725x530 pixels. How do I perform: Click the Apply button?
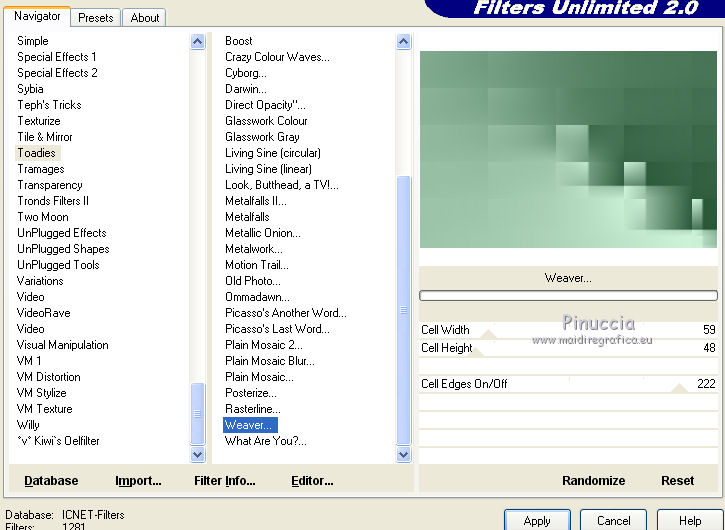537,521
